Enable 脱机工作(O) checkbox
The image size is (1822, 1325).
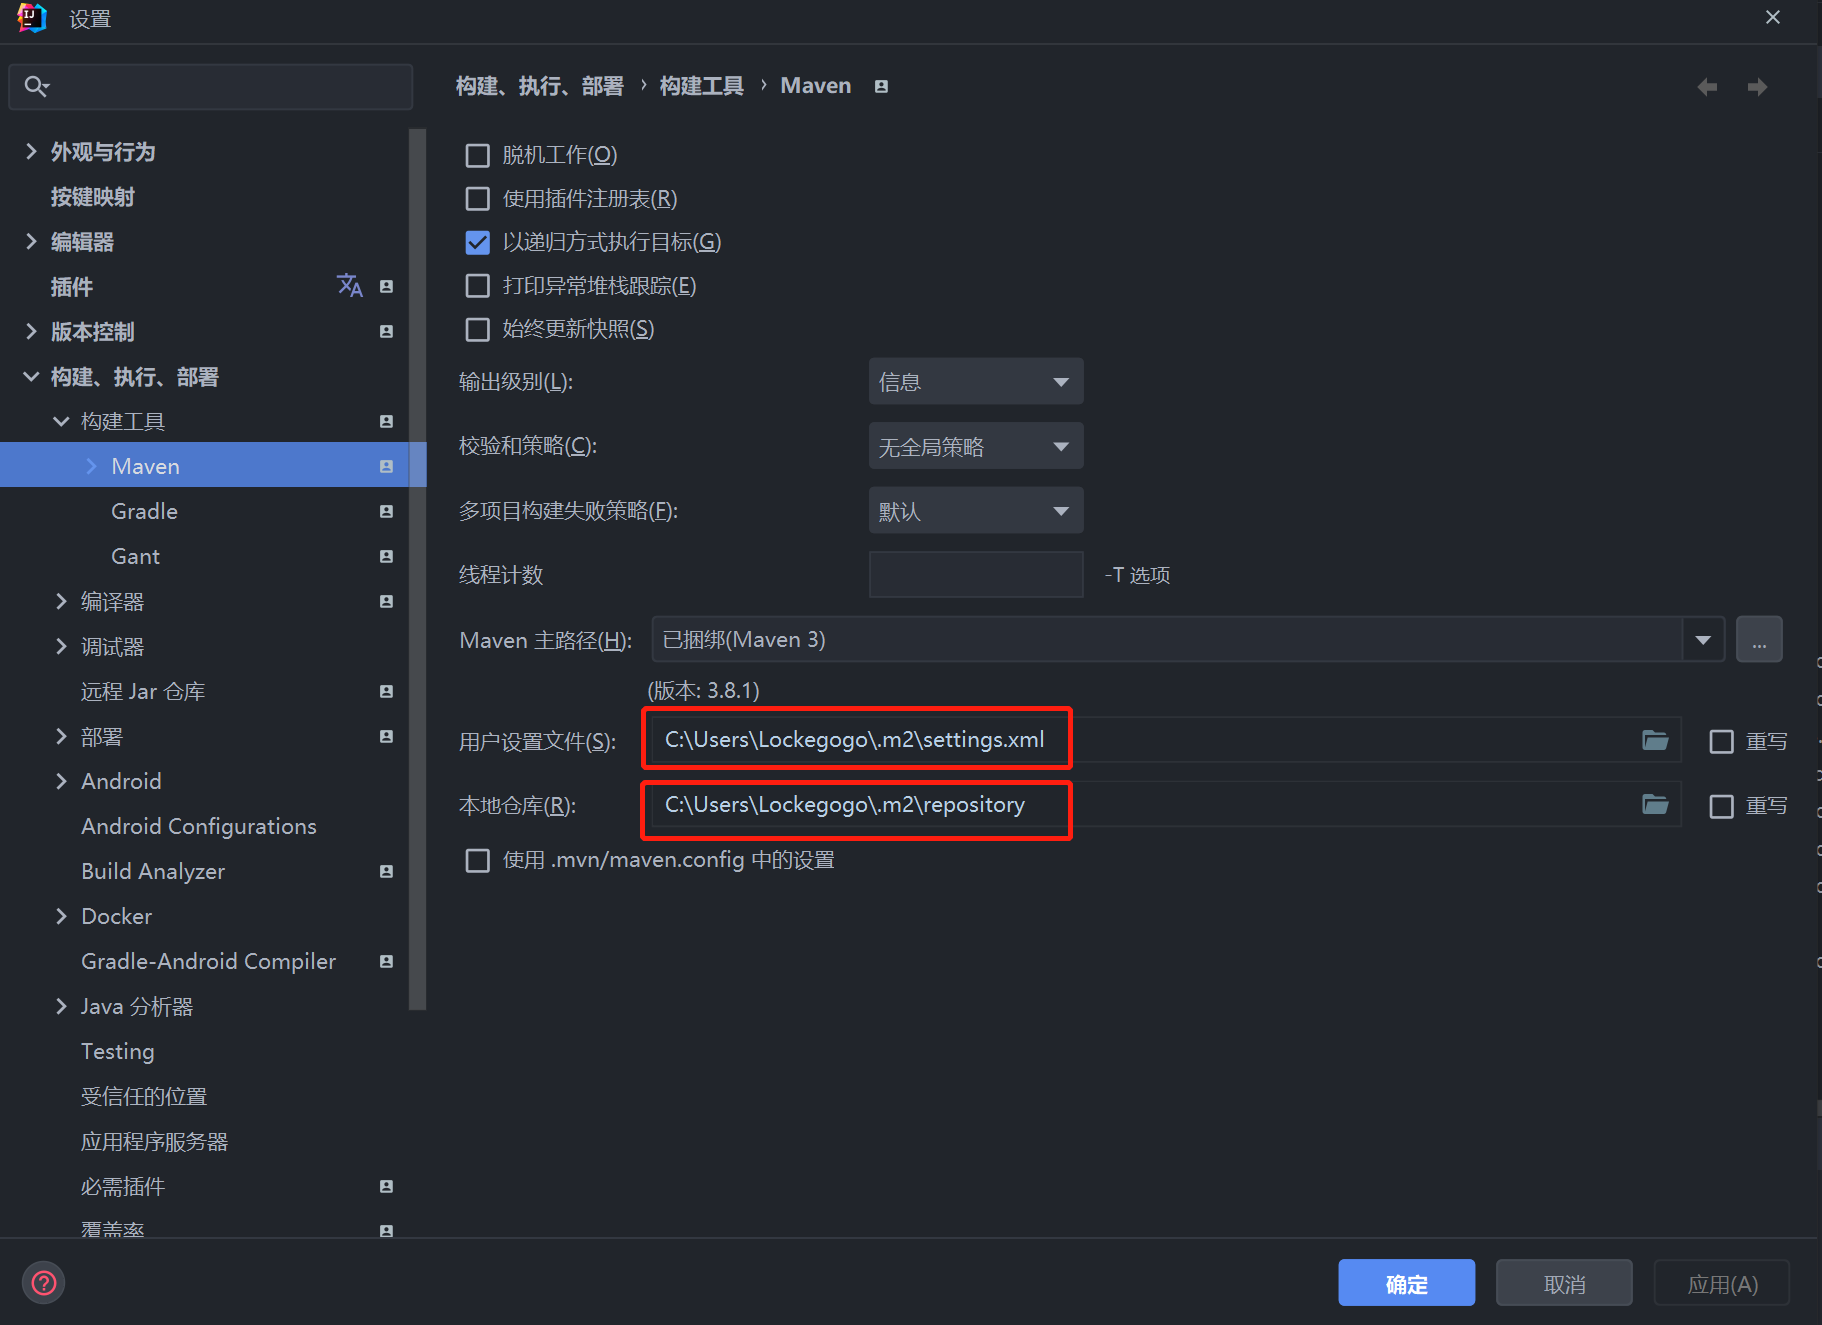pos(478,155)
